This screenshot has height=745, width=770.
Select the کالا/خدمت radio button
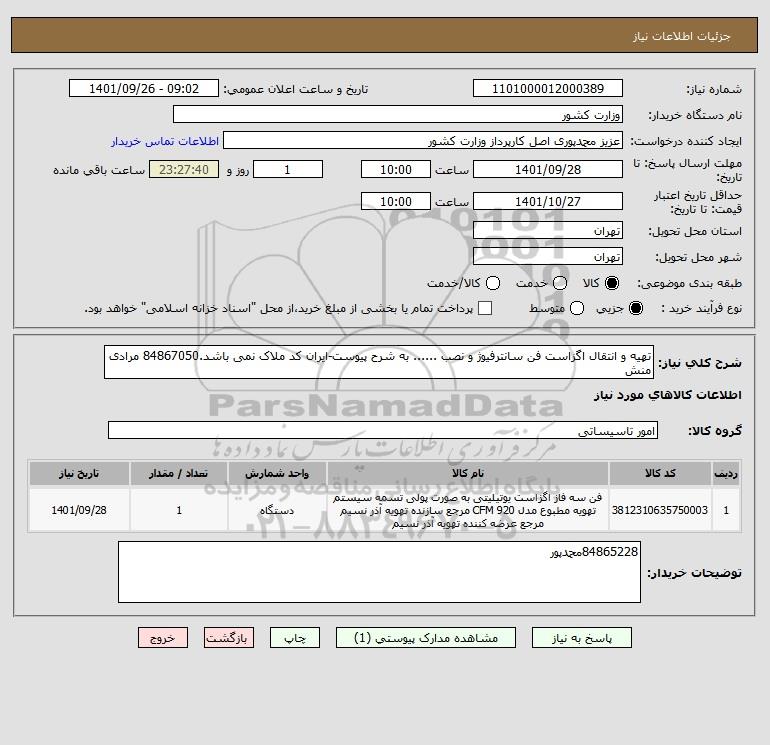coord(493,283)
